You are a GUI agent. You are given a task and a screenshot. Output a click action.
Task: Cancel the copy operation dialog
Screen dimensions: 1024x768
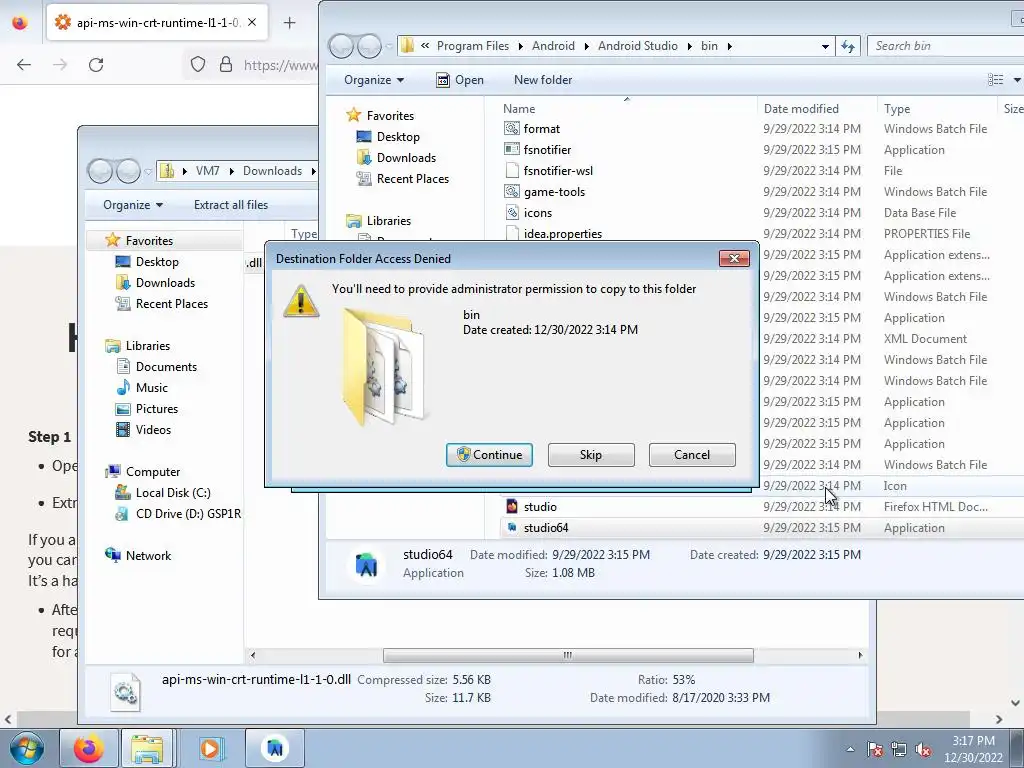point(692,455)
